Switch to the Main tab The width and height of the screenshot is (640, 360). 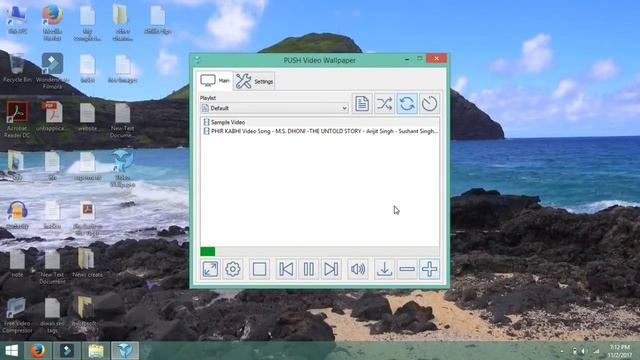[x=215, y=80]
